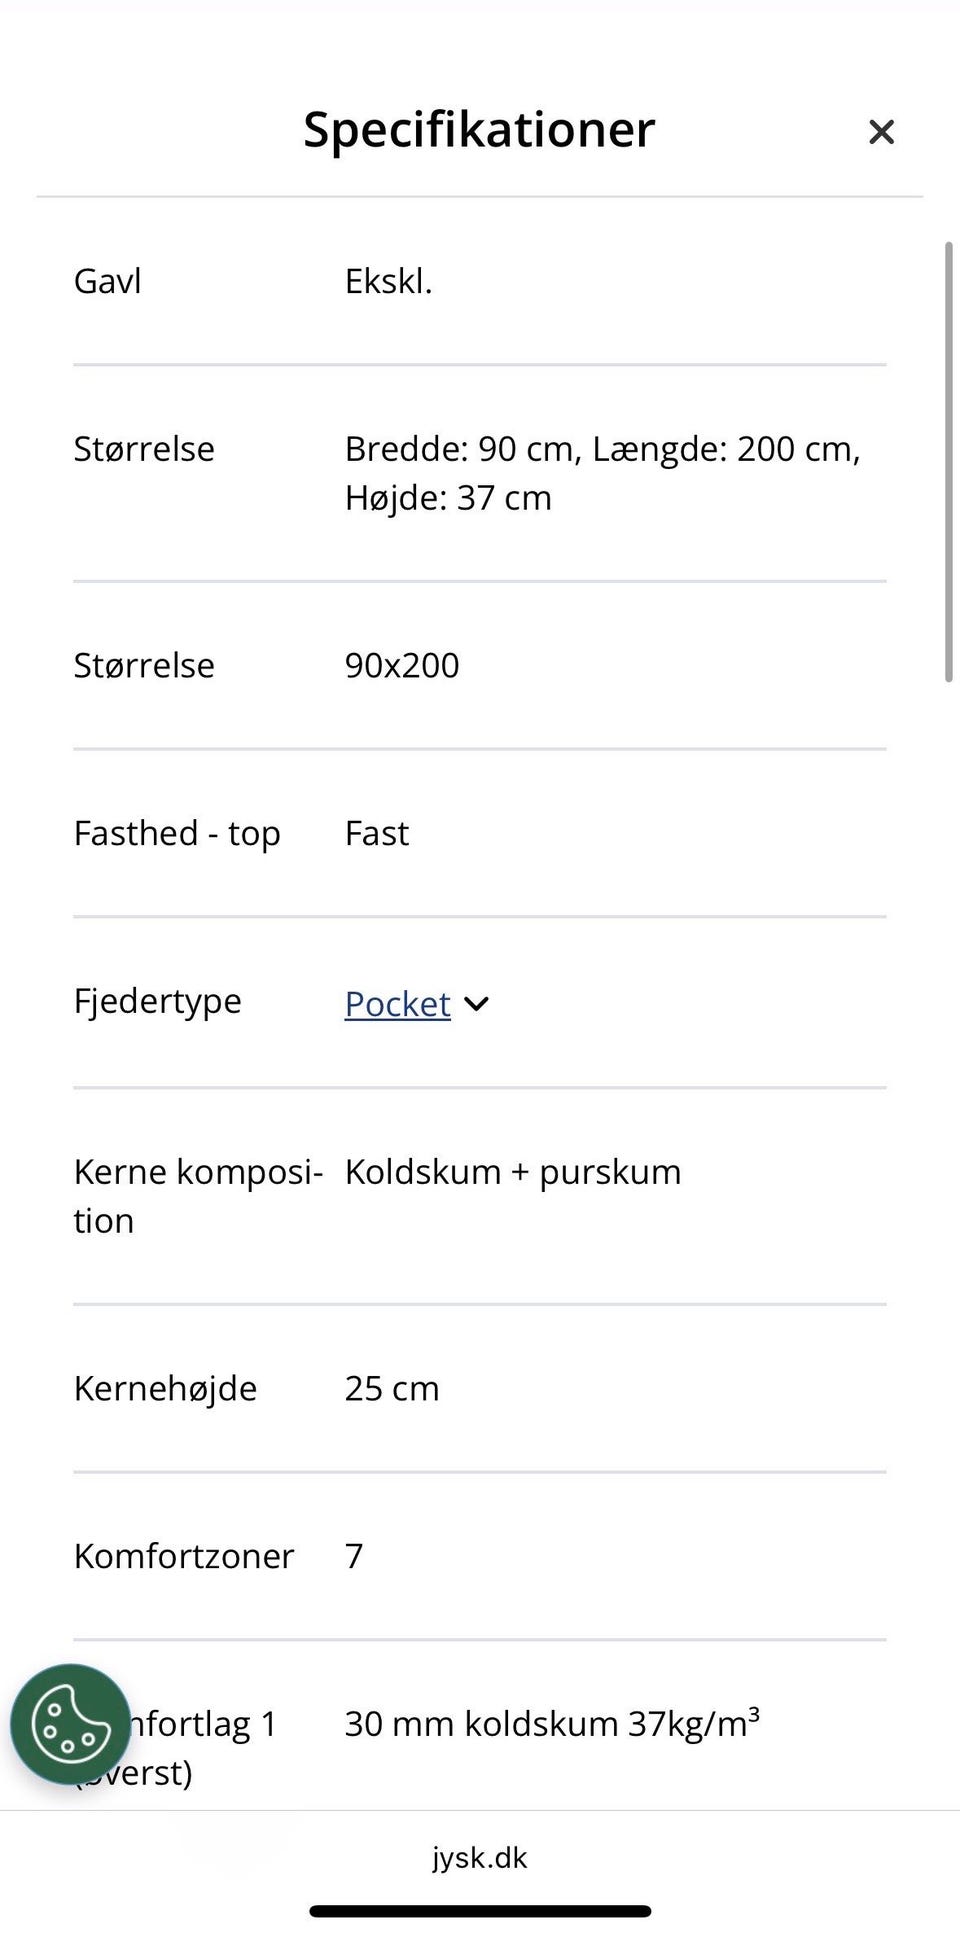
Task: Click the Koldskum + purskum value
Action: [512, 1171]
